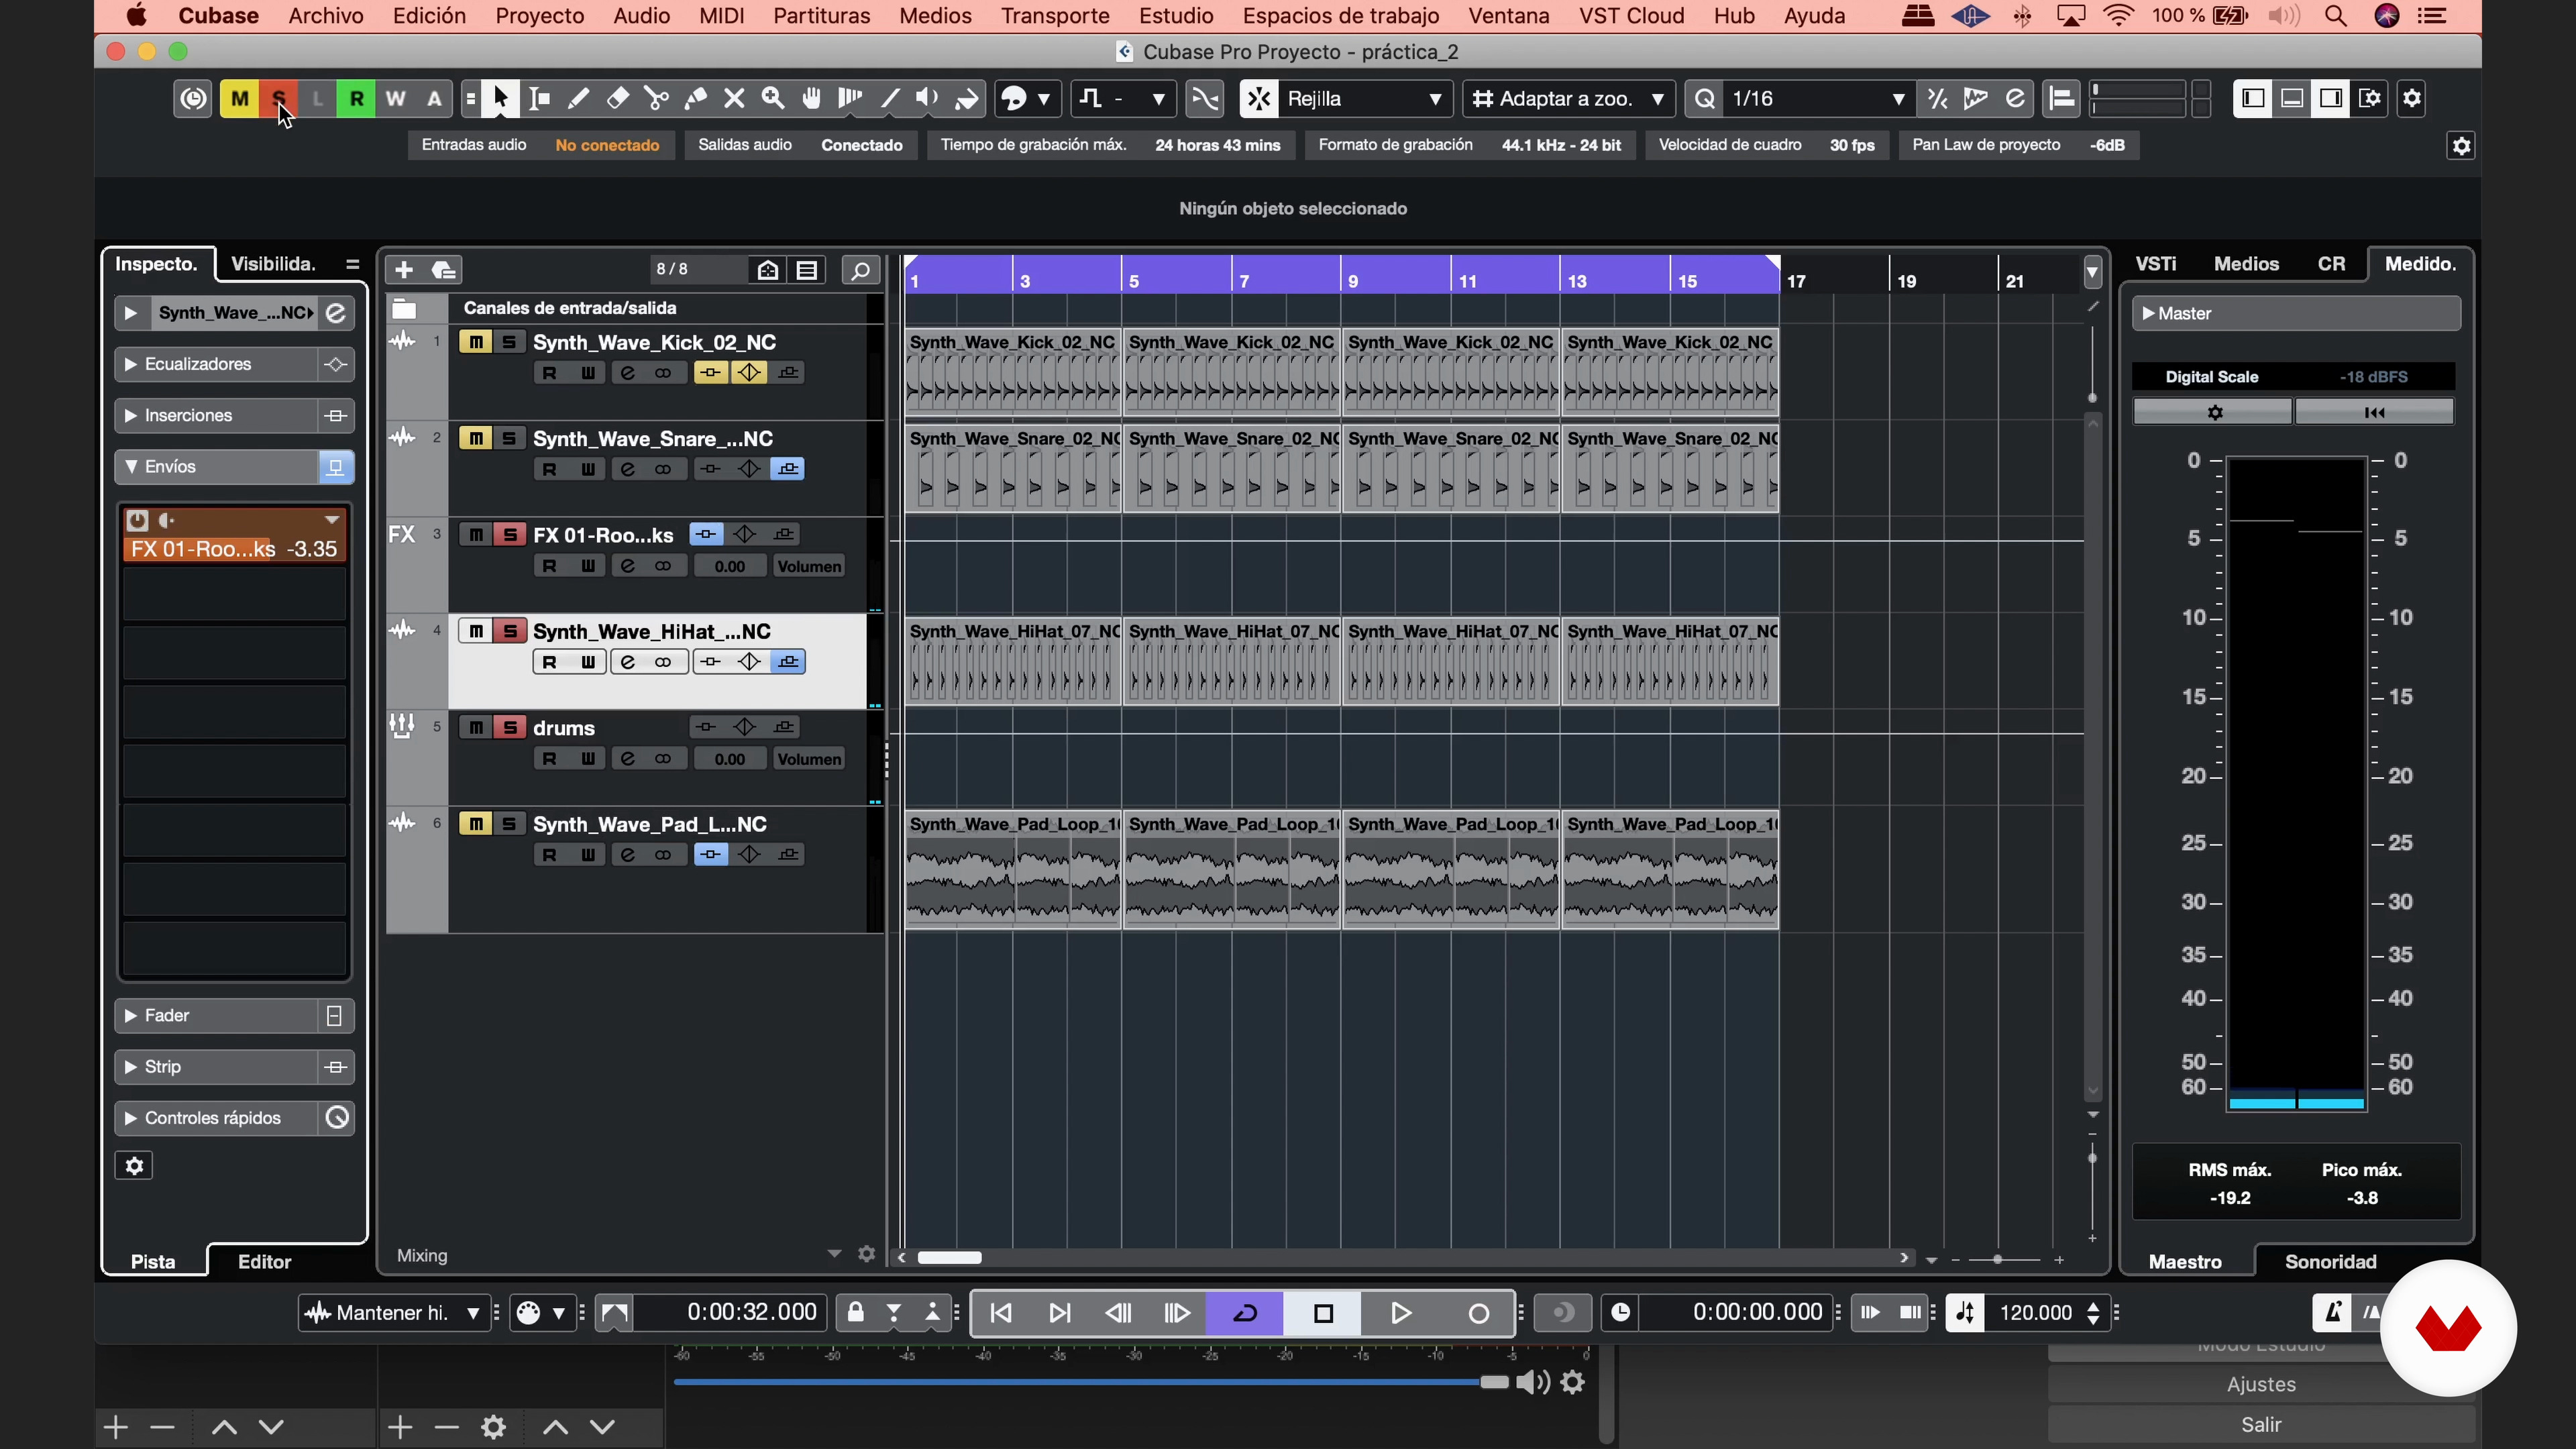Mute the Synth_Wave_Pad_L track
Viewport: 2576px width, 1449px height.
point(476,824)
